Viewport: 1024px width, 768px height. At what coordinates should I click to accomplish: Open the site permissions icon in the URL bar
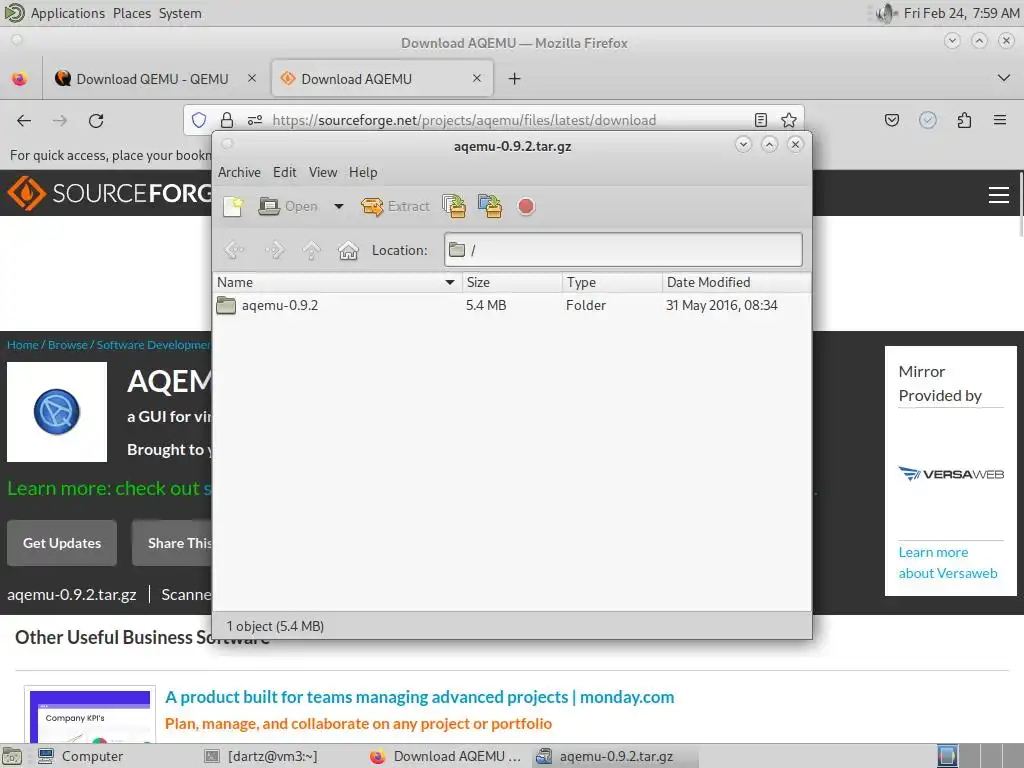coord(255,120)
